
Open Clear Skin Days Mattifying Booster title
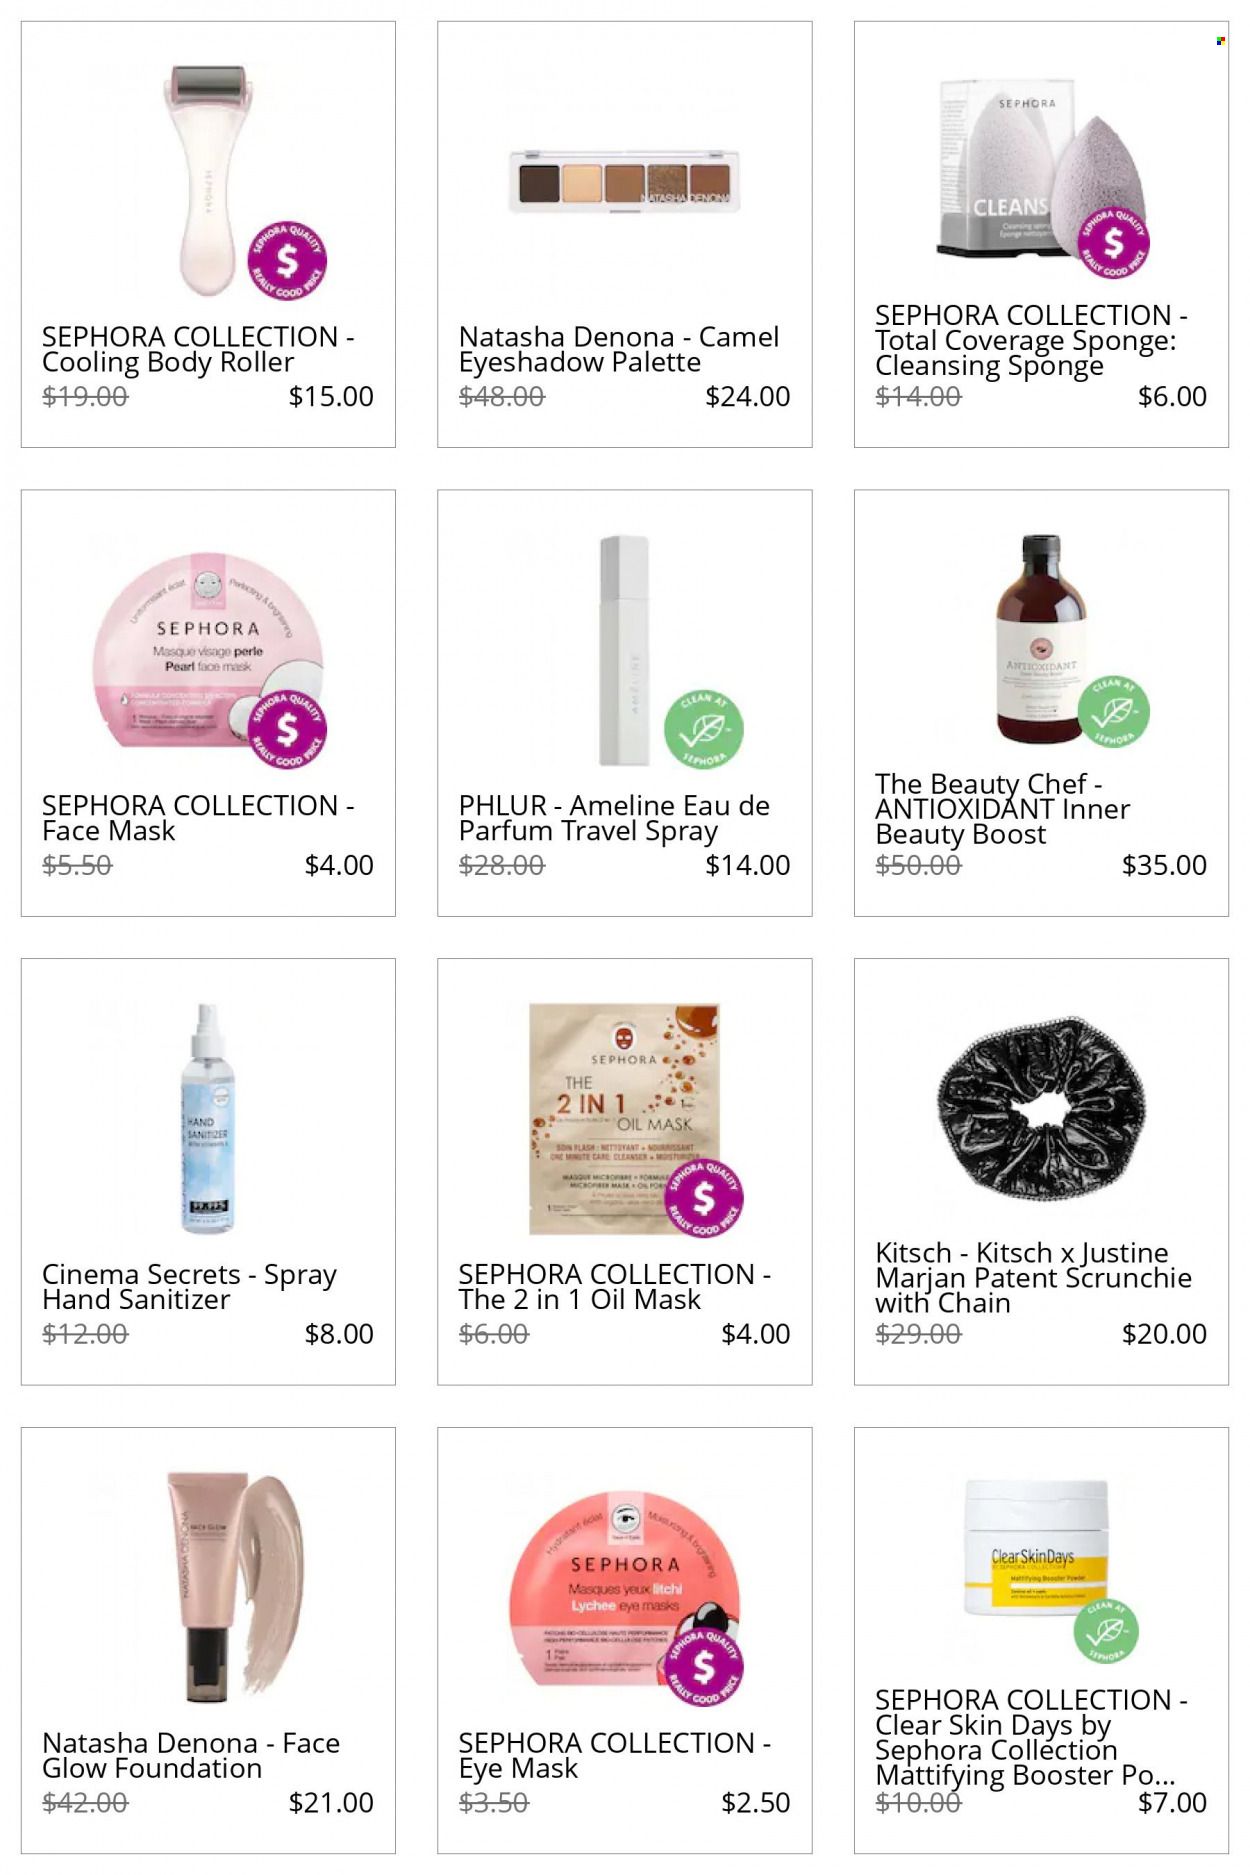click(x=1031, y=1738)
